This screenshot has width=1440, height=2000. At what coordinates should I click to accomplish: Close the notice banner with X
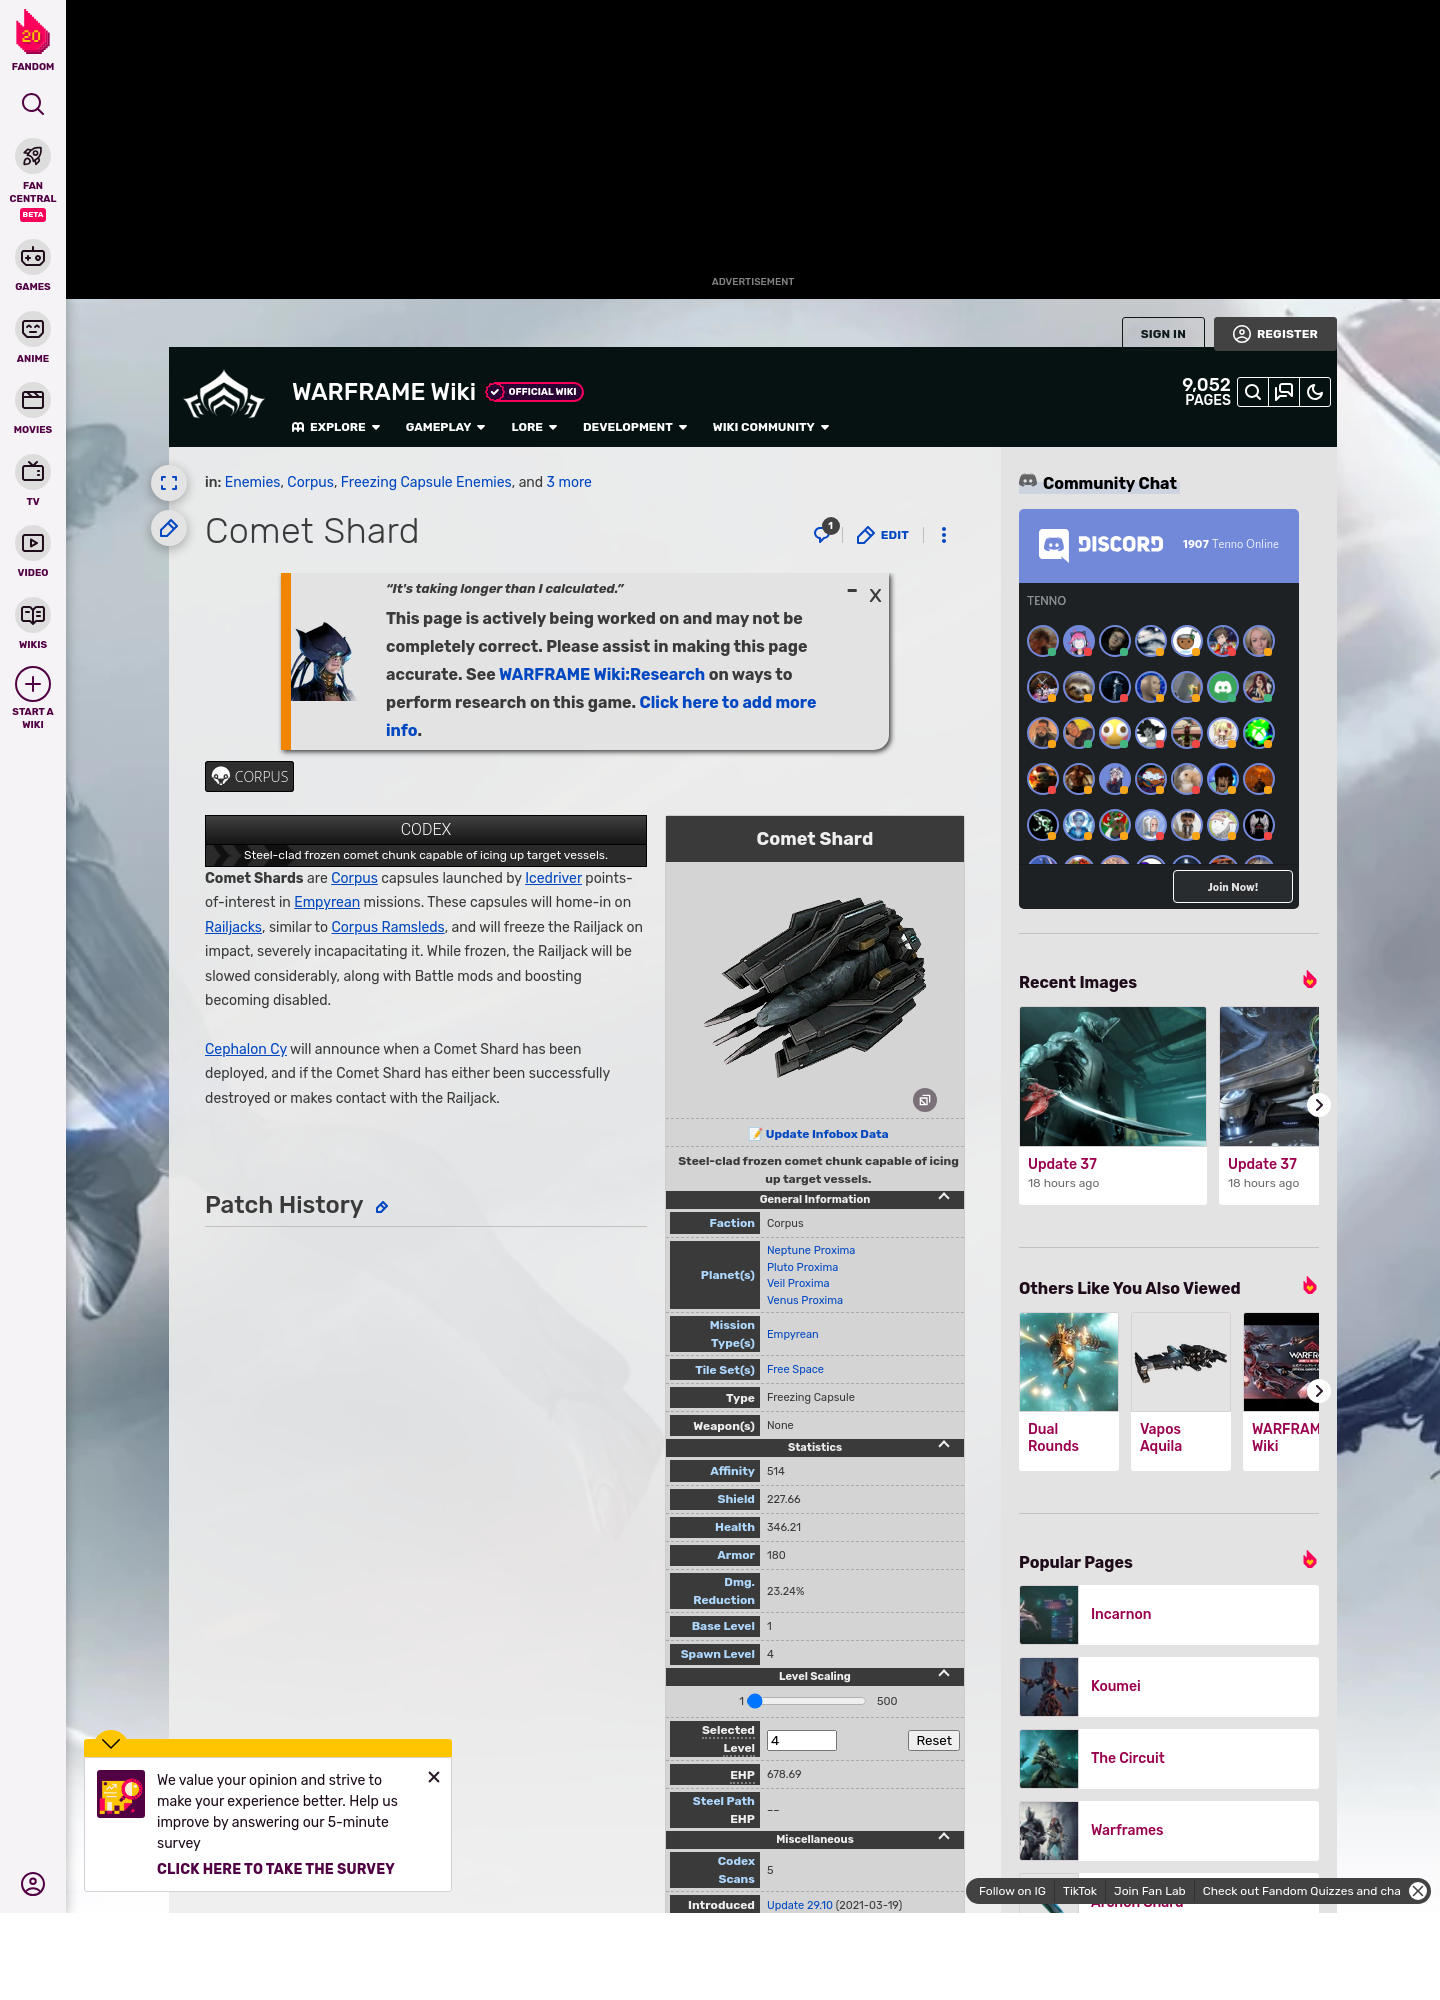(875, 595)
